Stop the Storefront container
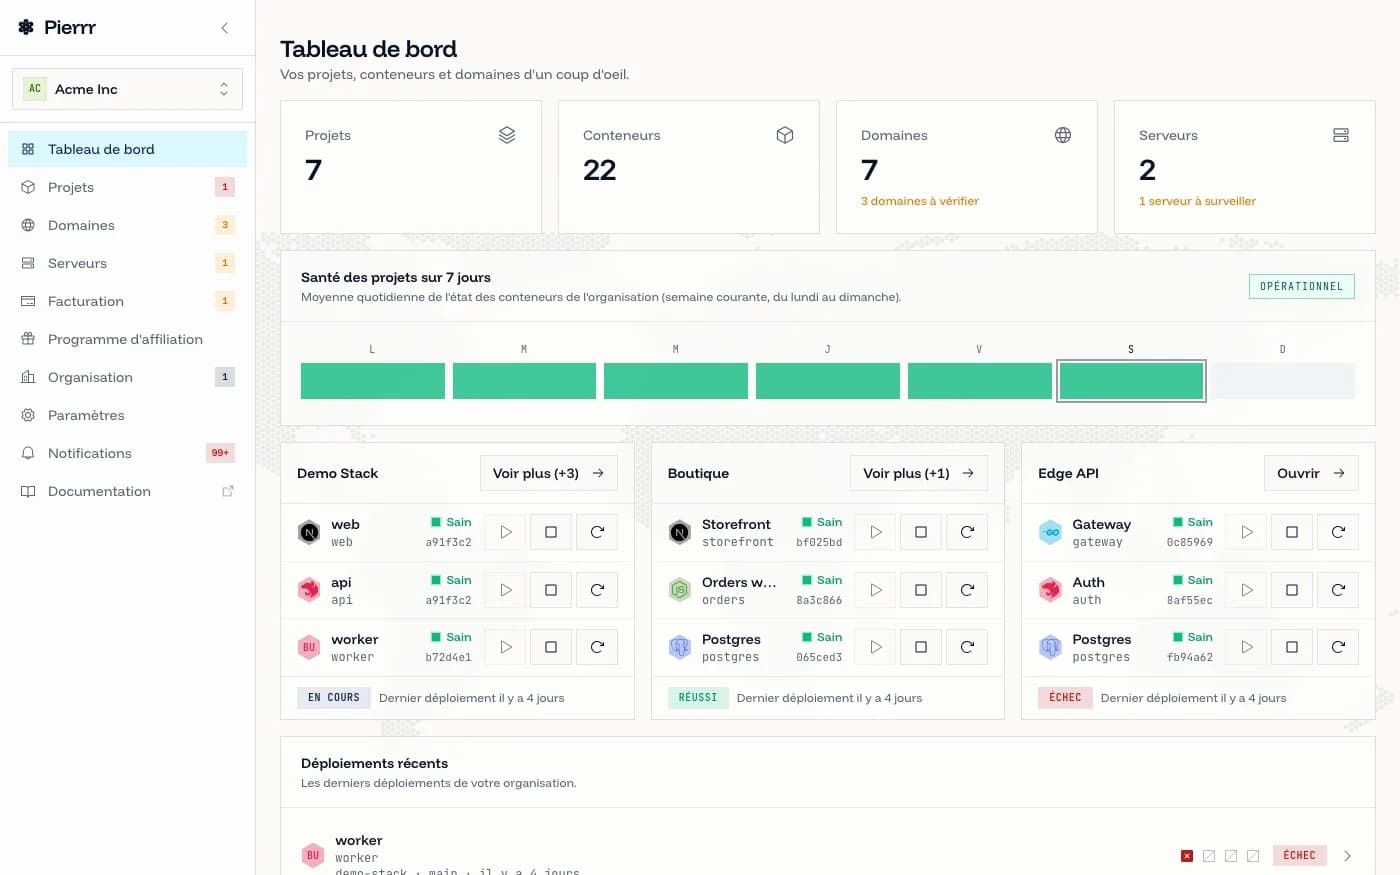 tap(921, 532)
